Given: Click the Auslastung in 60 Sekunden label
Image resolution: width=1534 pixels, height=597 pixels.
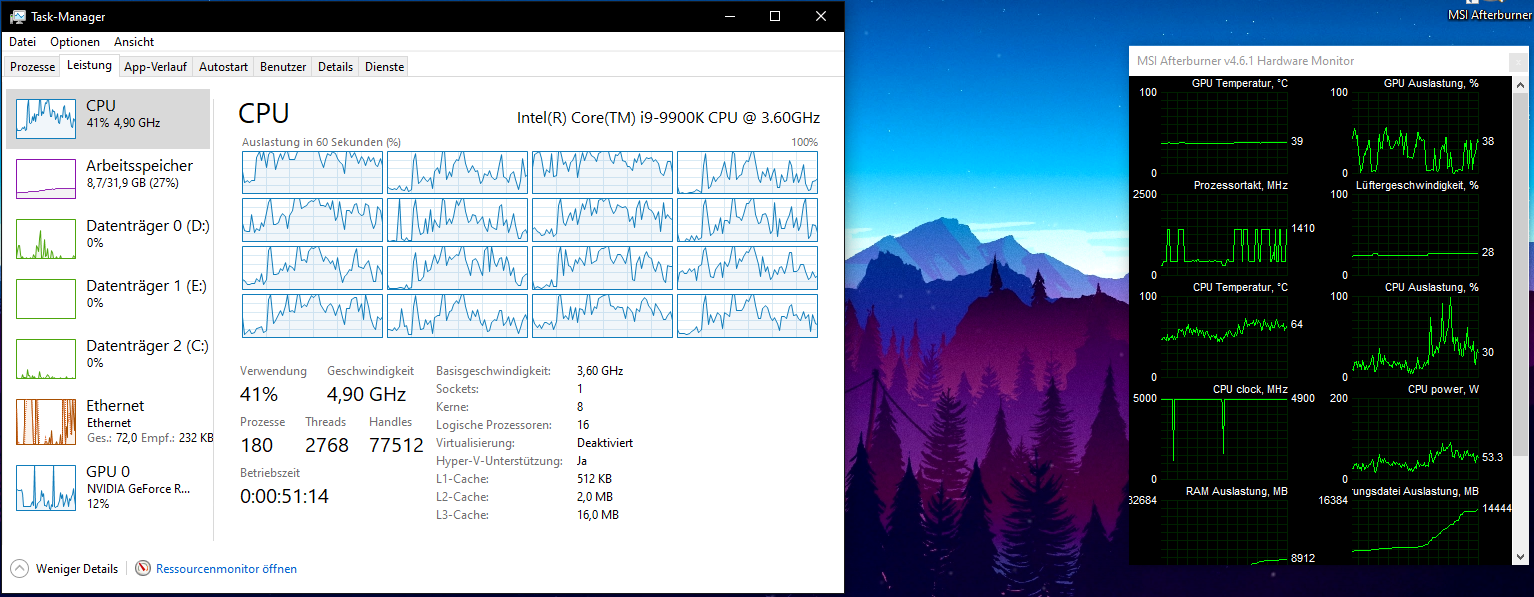Looking at the screenshot, I should (x=321, y=142).
